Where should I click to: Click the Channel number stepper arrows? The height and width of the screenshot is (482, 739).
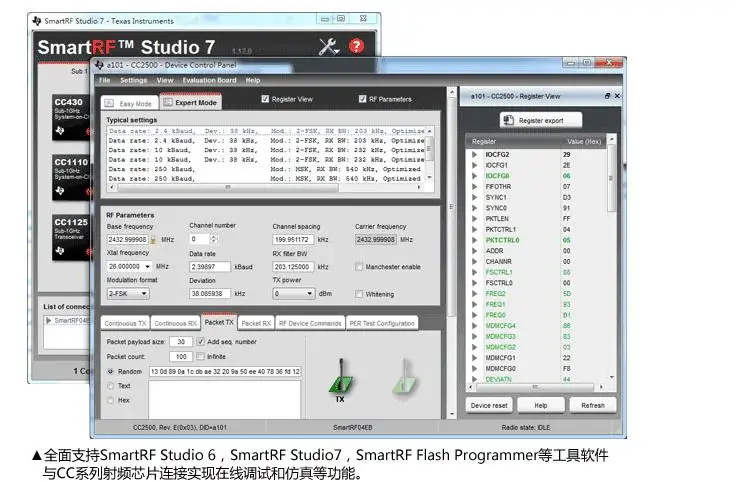coord(213,239)
